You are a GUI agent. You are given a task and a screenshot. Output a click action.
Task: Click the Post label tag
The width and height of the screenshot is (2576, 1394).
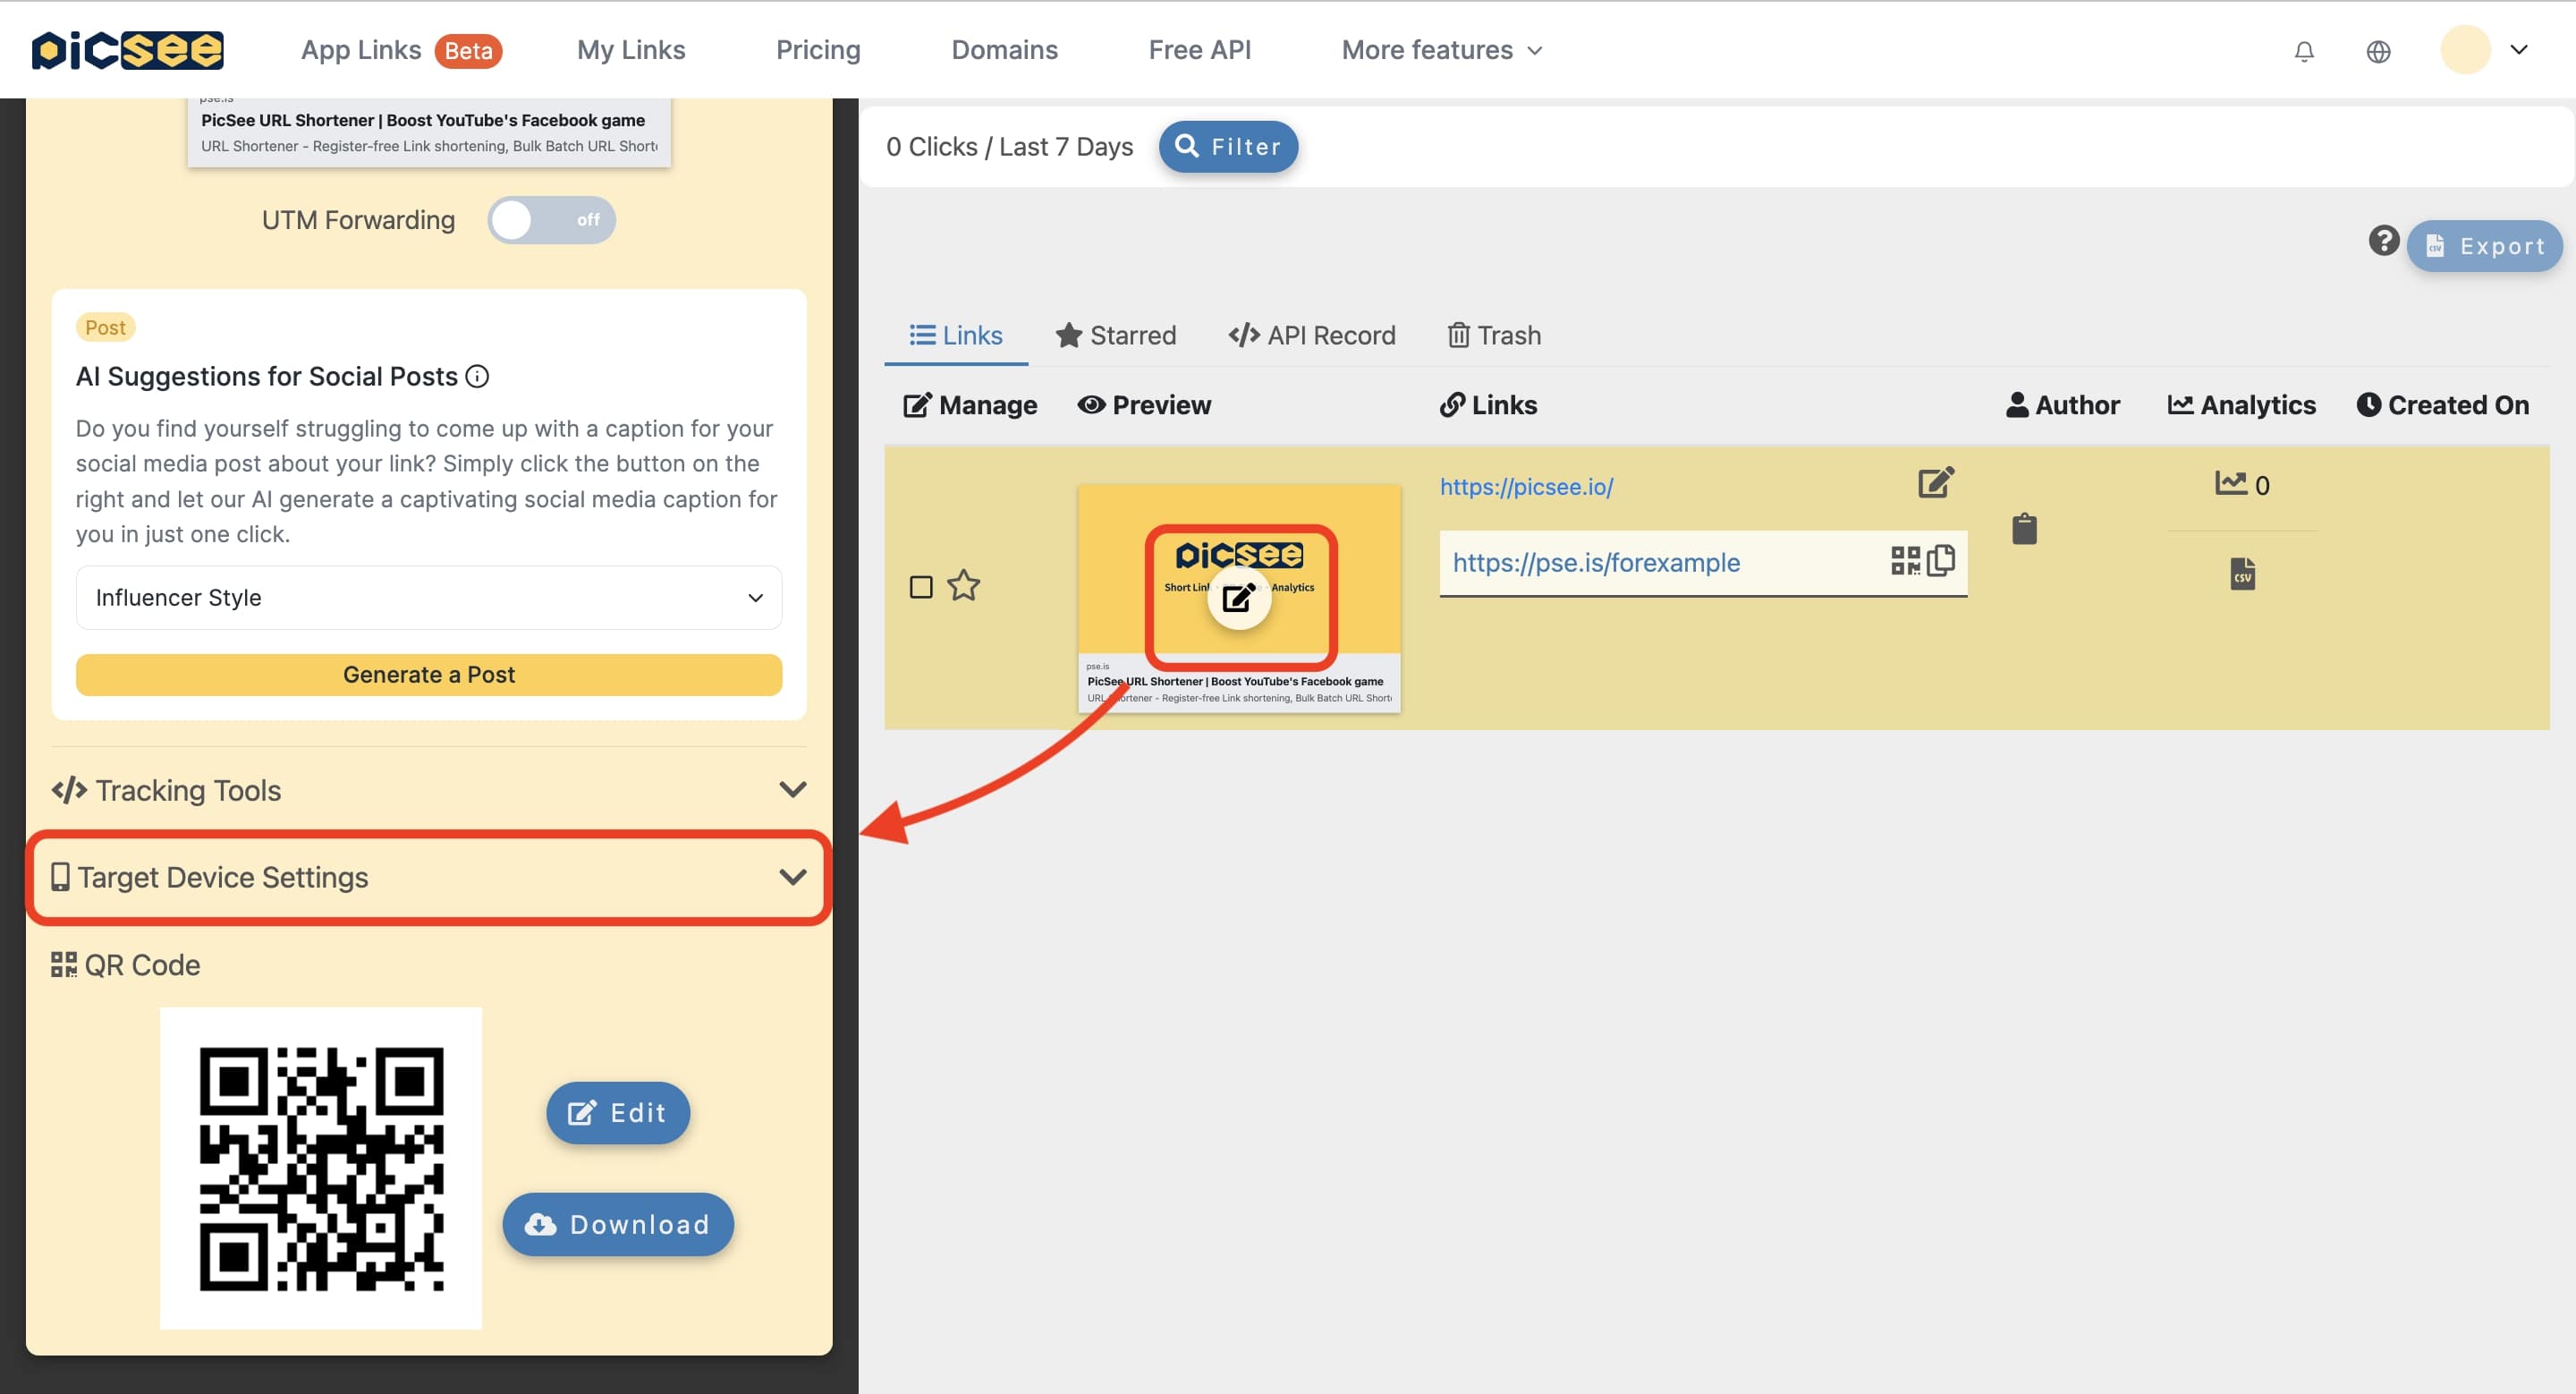105,327
